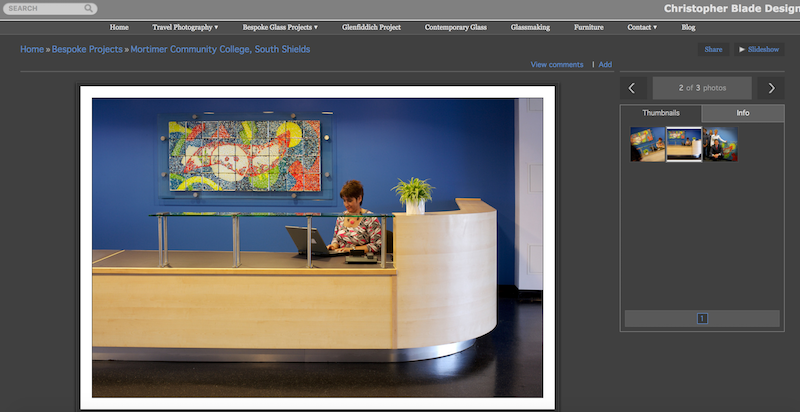Image resolution: width=800 pixels, height=412 pixels.
Task: Click the Add comment link
Action: (x=605, y=64)
